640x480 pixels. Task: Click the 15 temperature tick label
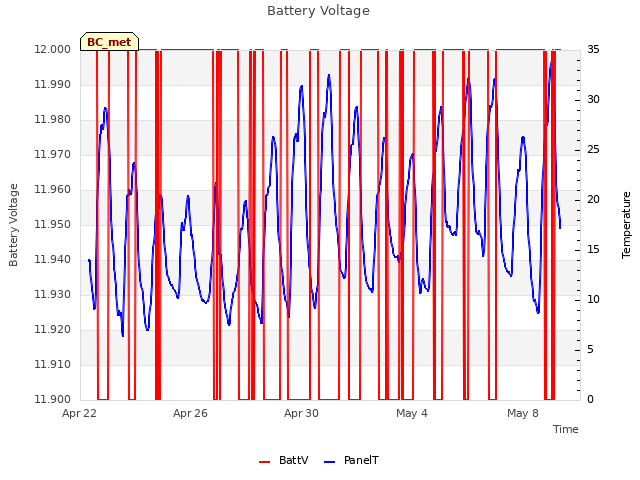(593, 250)
